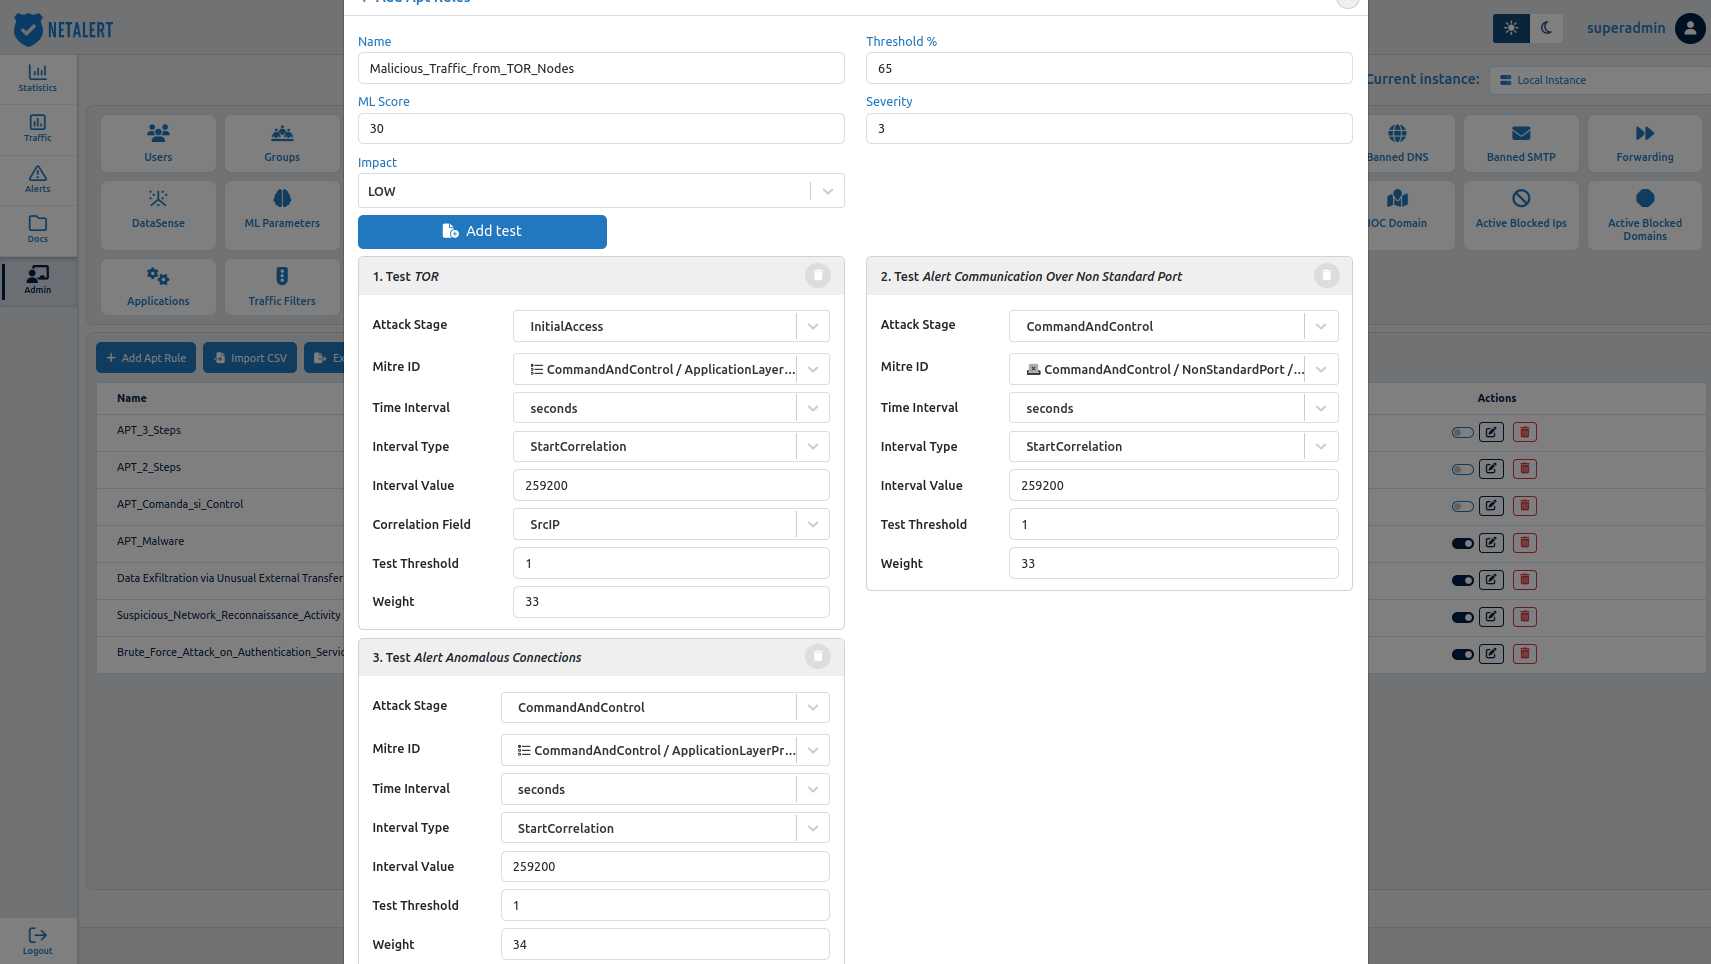
Task: Open test 2 Mitre ID NonStandardPort dropdown
Action: 1174,369
